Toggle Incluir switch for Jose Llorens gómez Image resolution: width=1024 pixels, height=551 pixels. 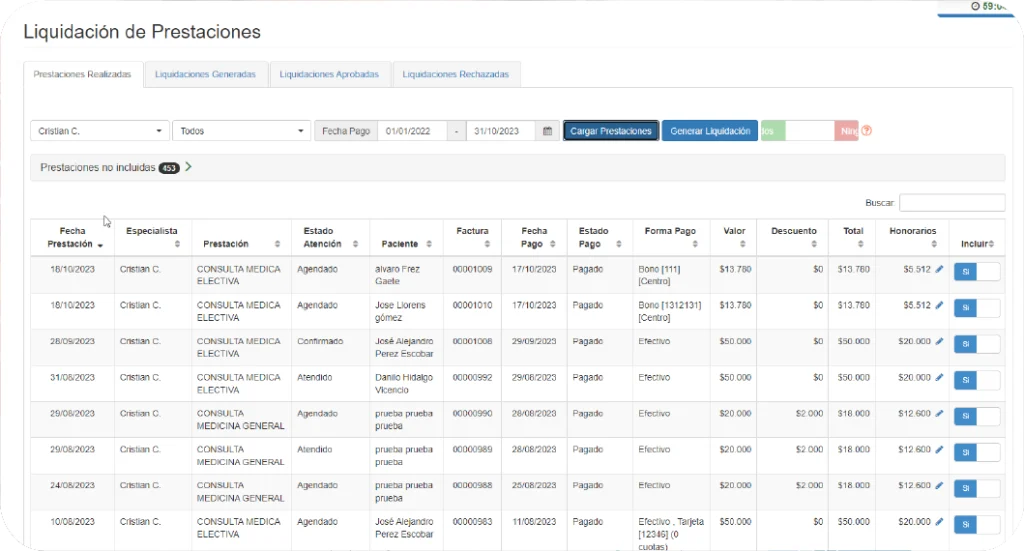pos(976,308)
